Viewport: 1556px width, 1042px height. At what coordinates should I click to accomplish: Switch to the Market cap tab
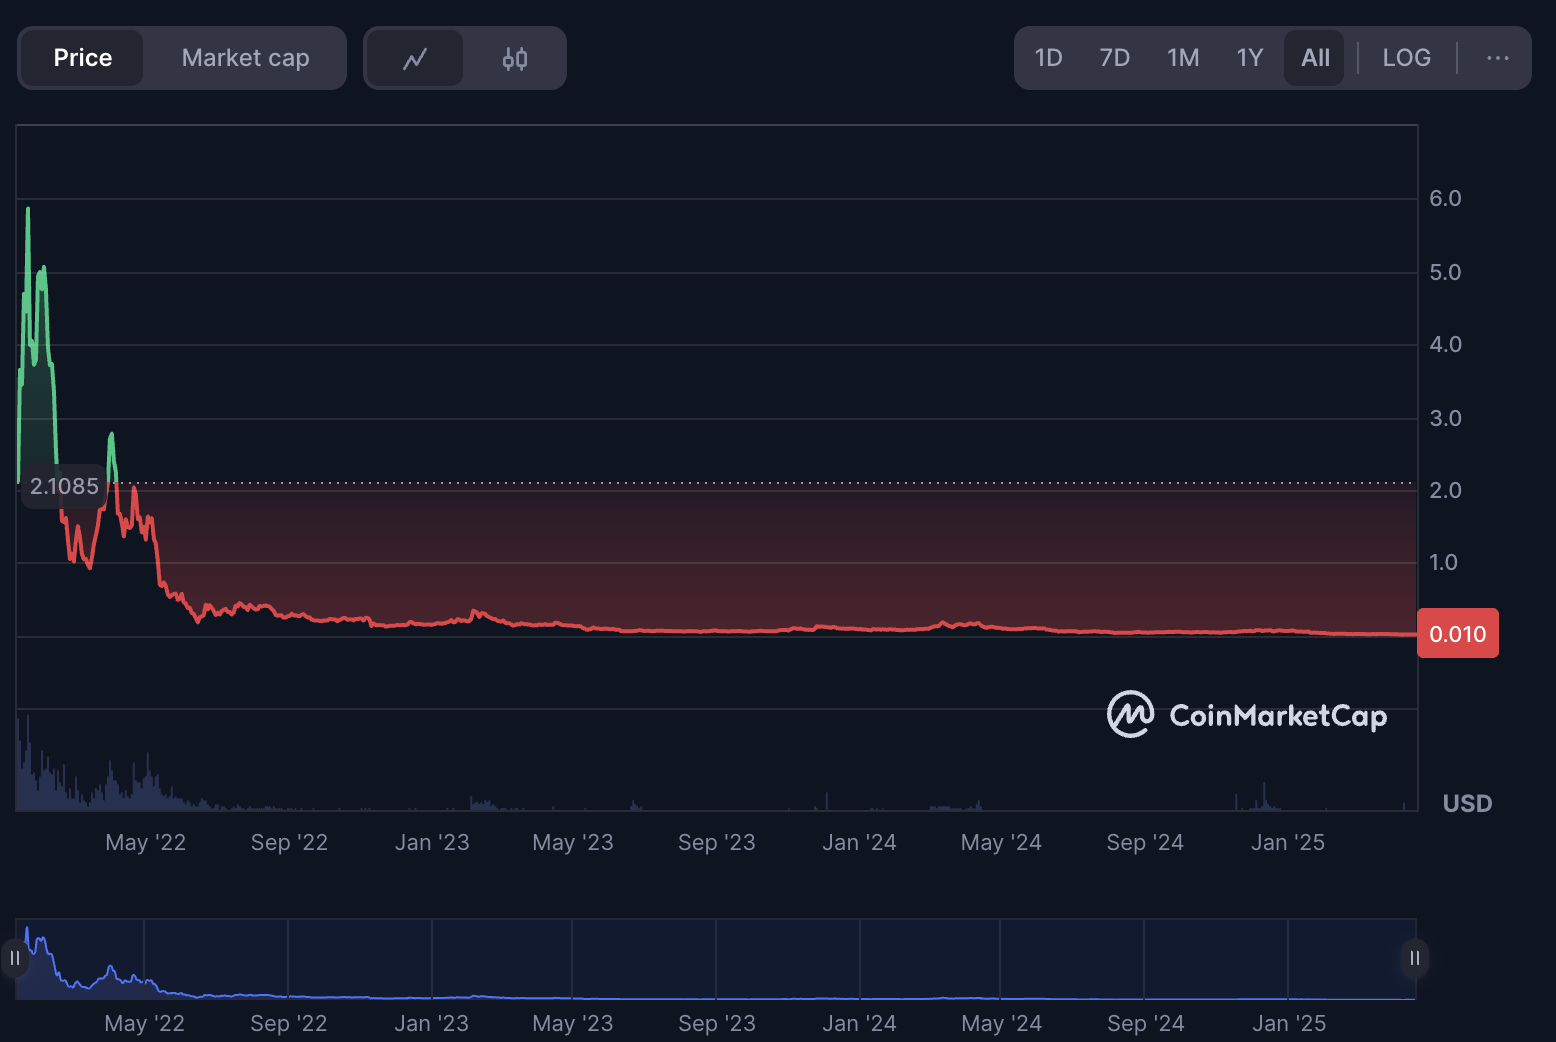245,58
